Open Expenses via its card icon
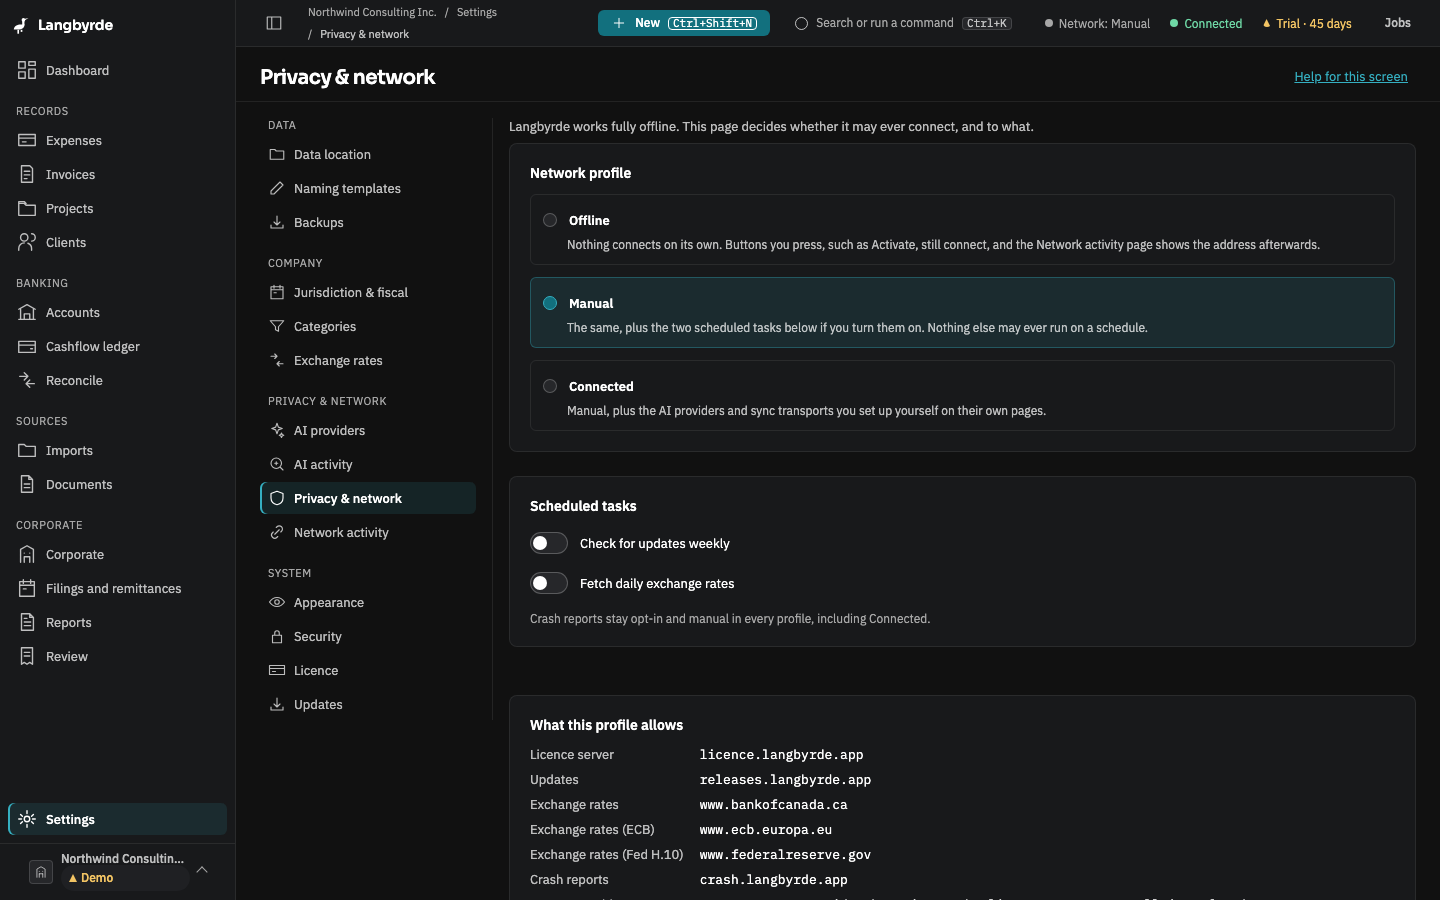 click(x=27, y=140)
